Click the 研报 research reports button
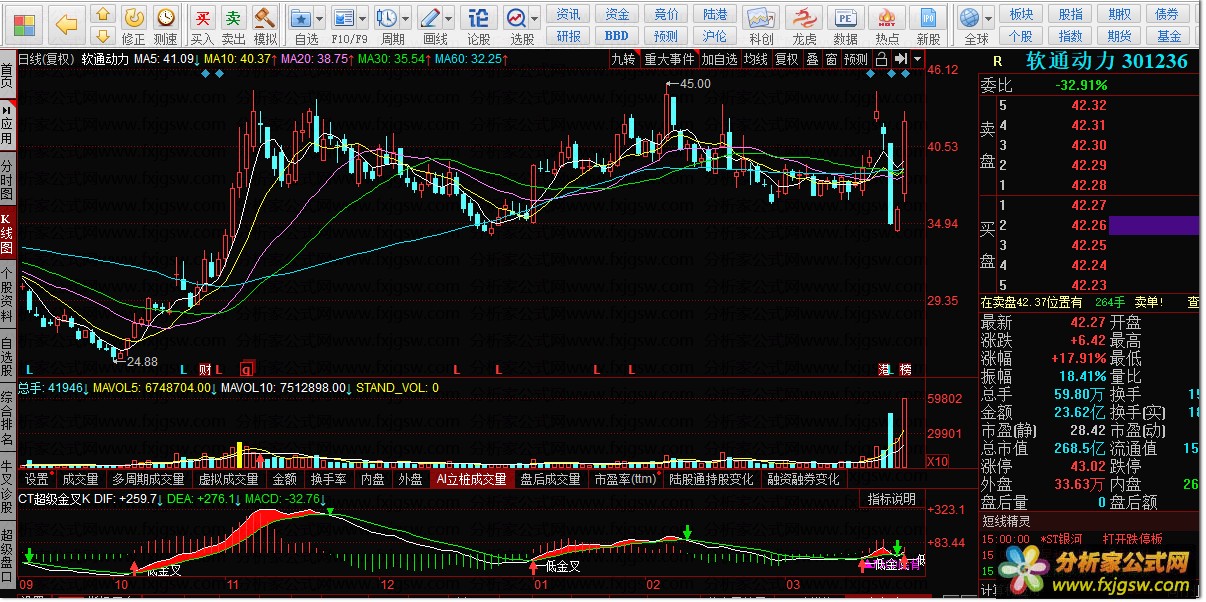1206x602 pixels. pyautogui.click(x=569, y=36)
